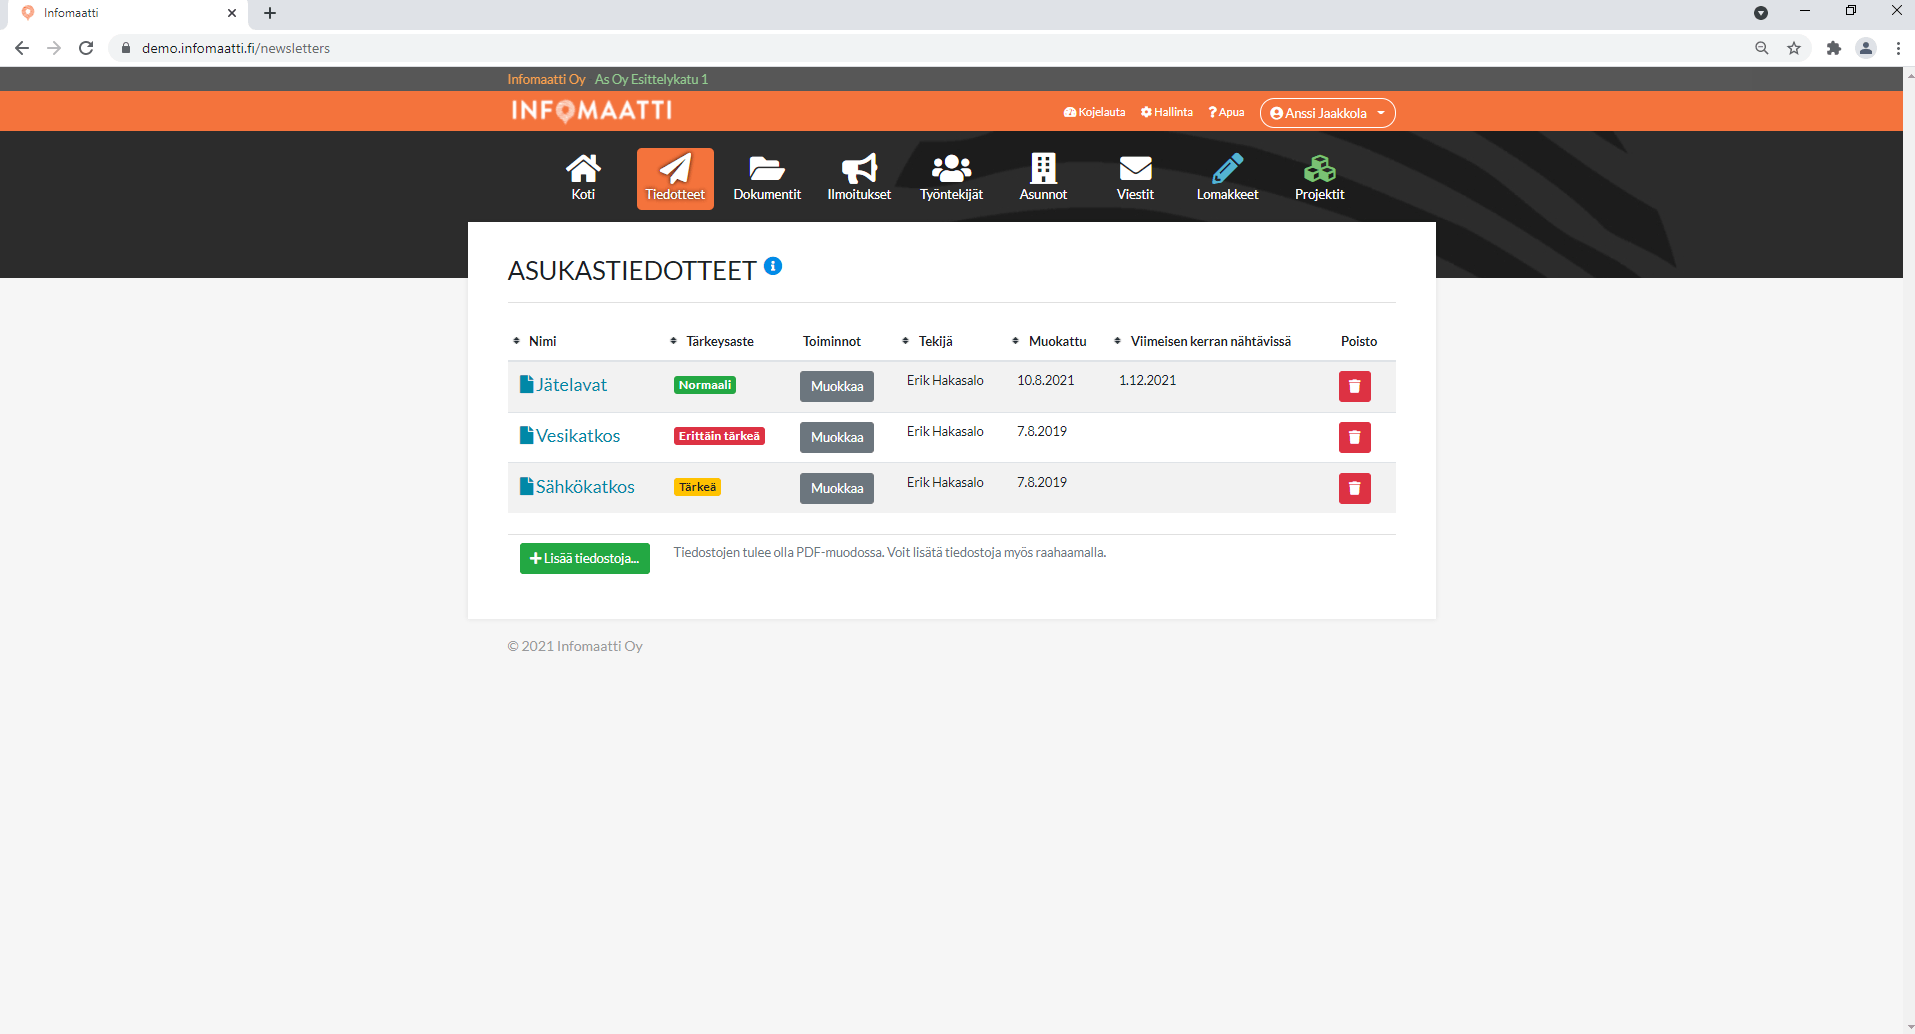Click the As Oy Esittelykatu 1 link

[x=651, y=79]
